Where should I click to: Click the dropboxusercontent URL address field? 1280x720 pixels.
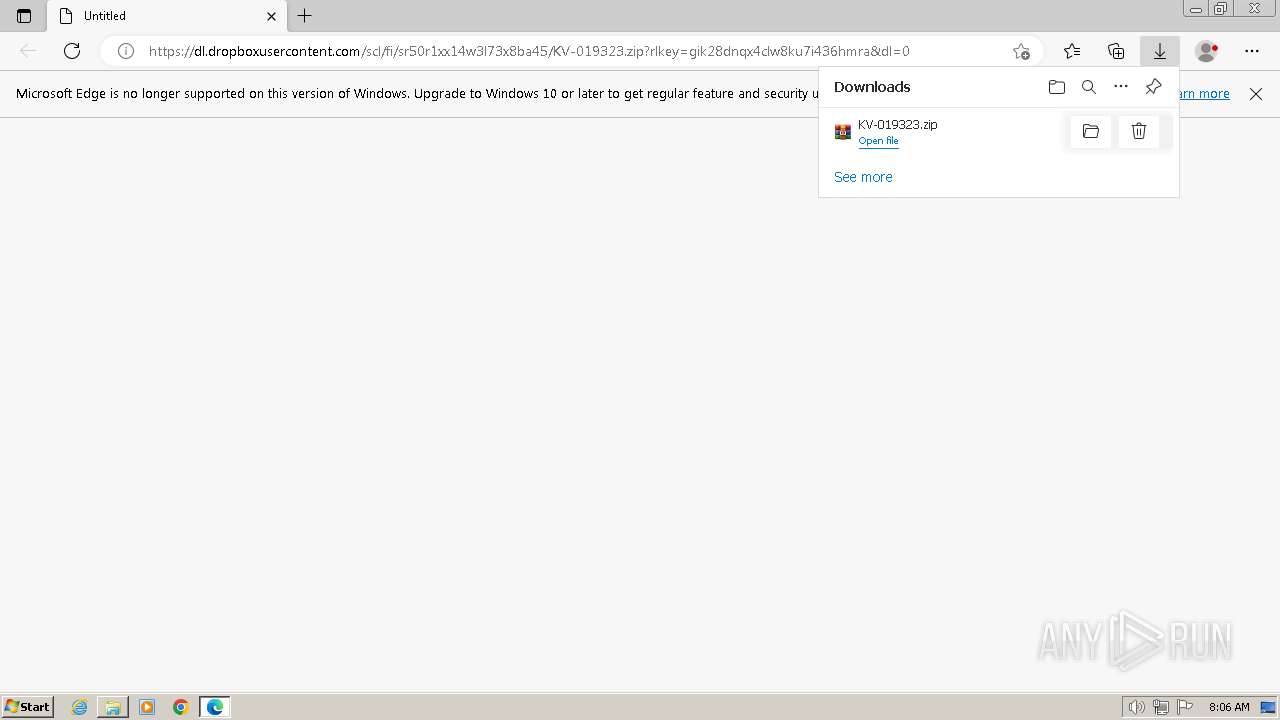[x=529, y=51]
